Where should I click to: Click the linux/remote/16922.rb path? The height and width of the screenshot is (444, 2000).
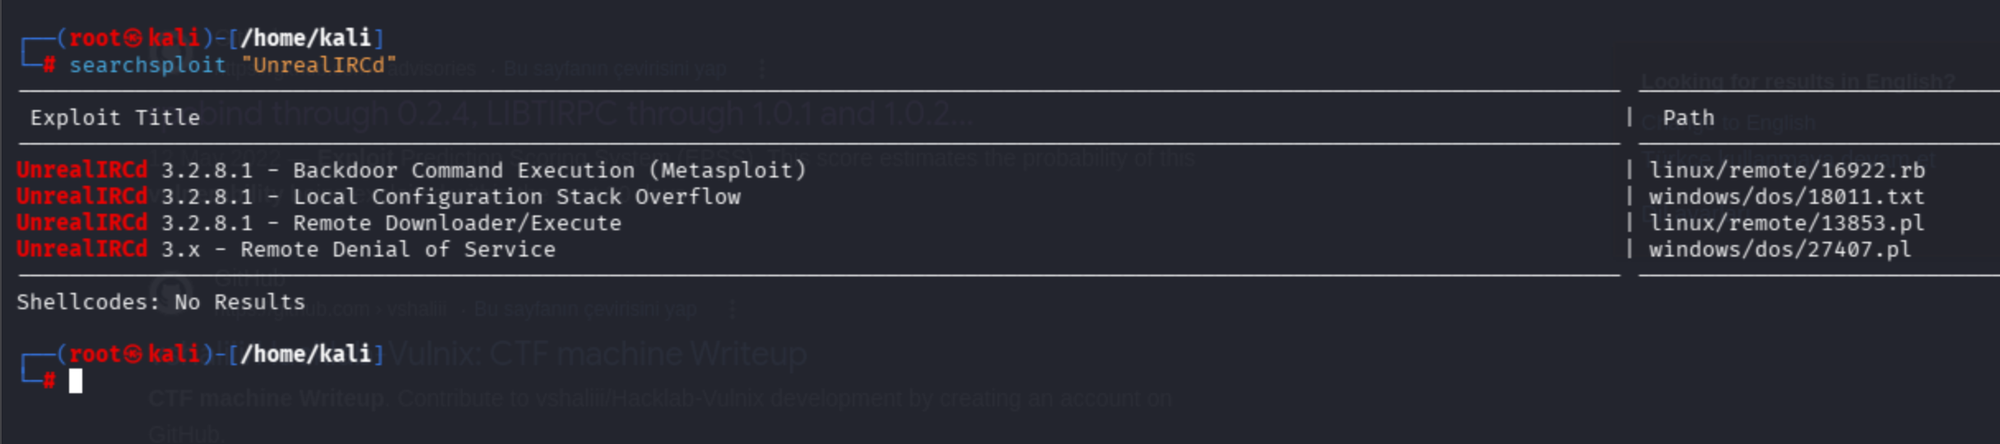click(1786, 171)
